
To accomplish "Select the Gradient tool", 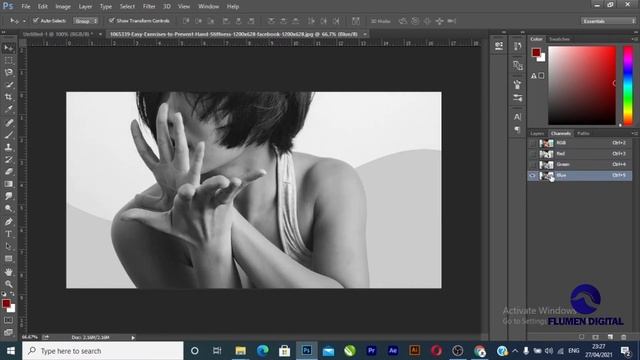I will point(8,184).
